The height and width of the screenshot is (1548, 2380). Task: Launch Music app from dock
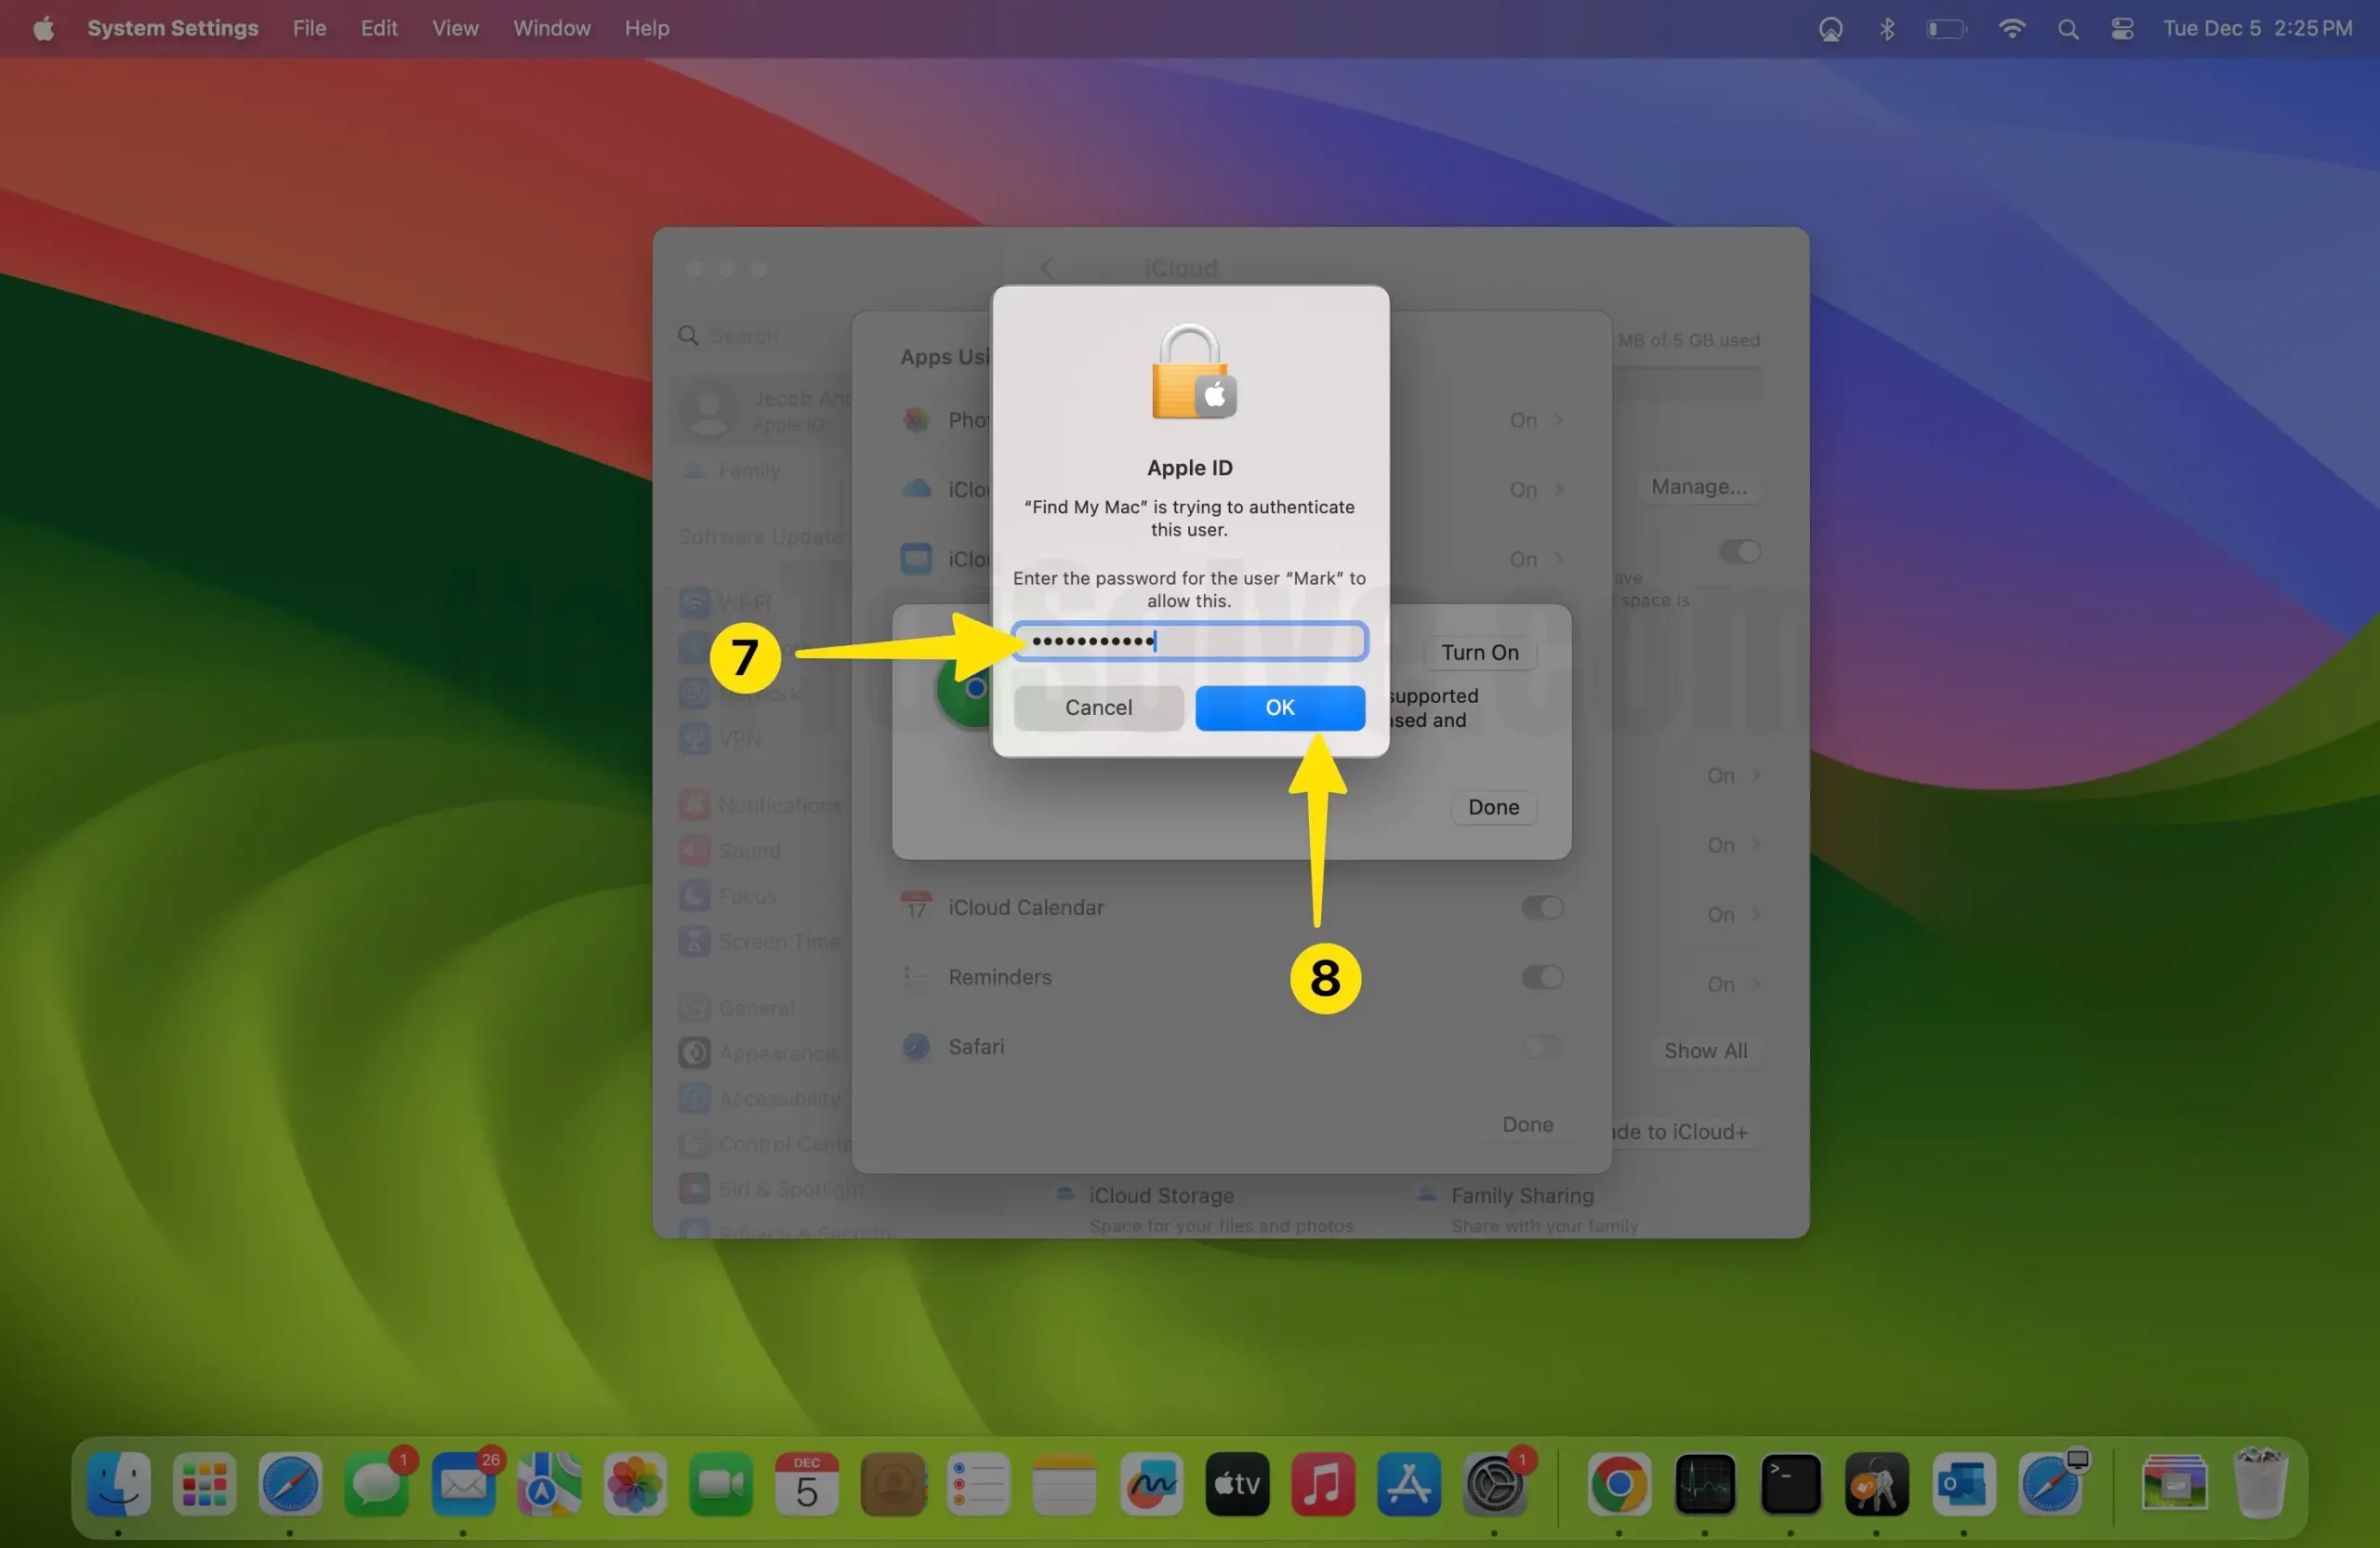(1322, 1484)
